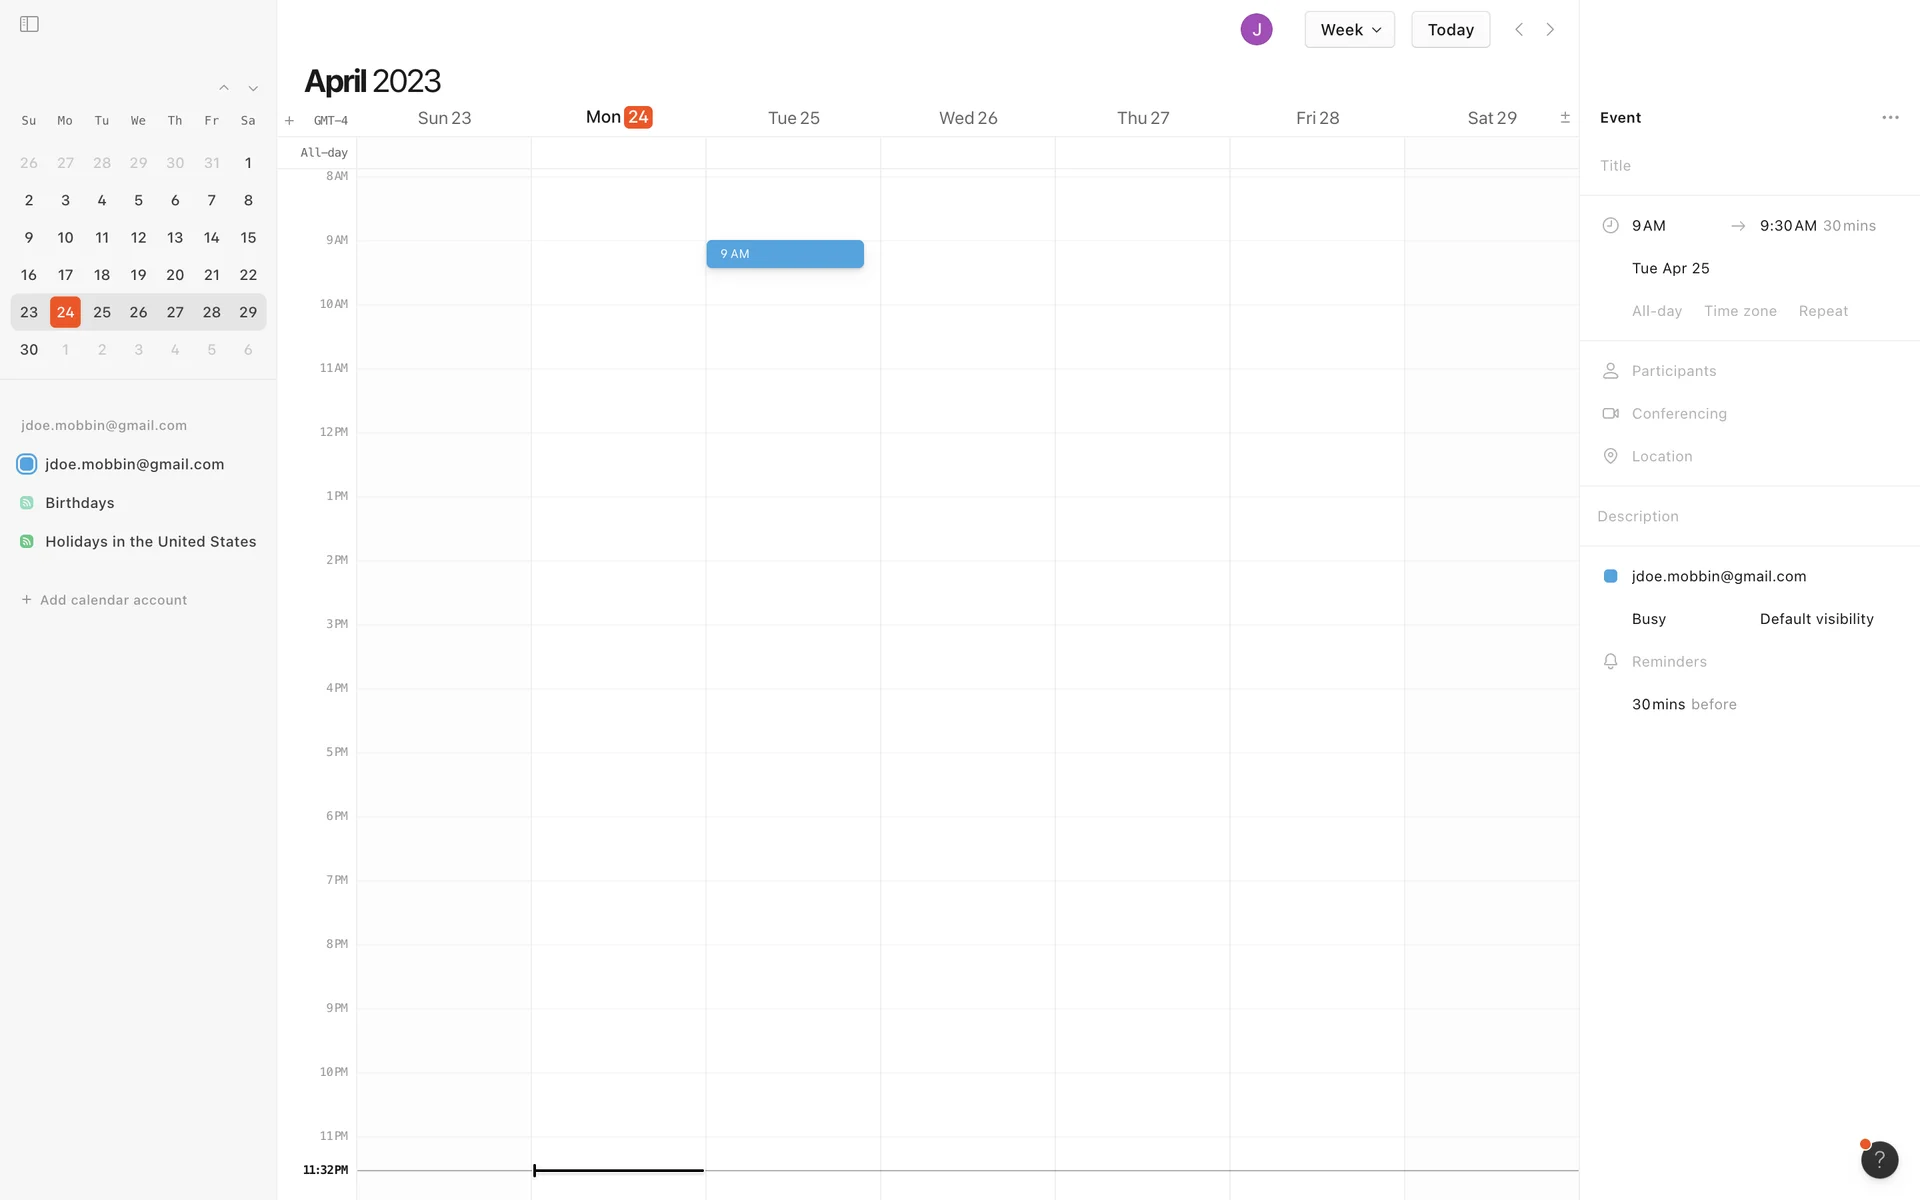Toggle the sidebar panel icon
This screenshot has width=1920, height=1200.
tap(29, 24)
